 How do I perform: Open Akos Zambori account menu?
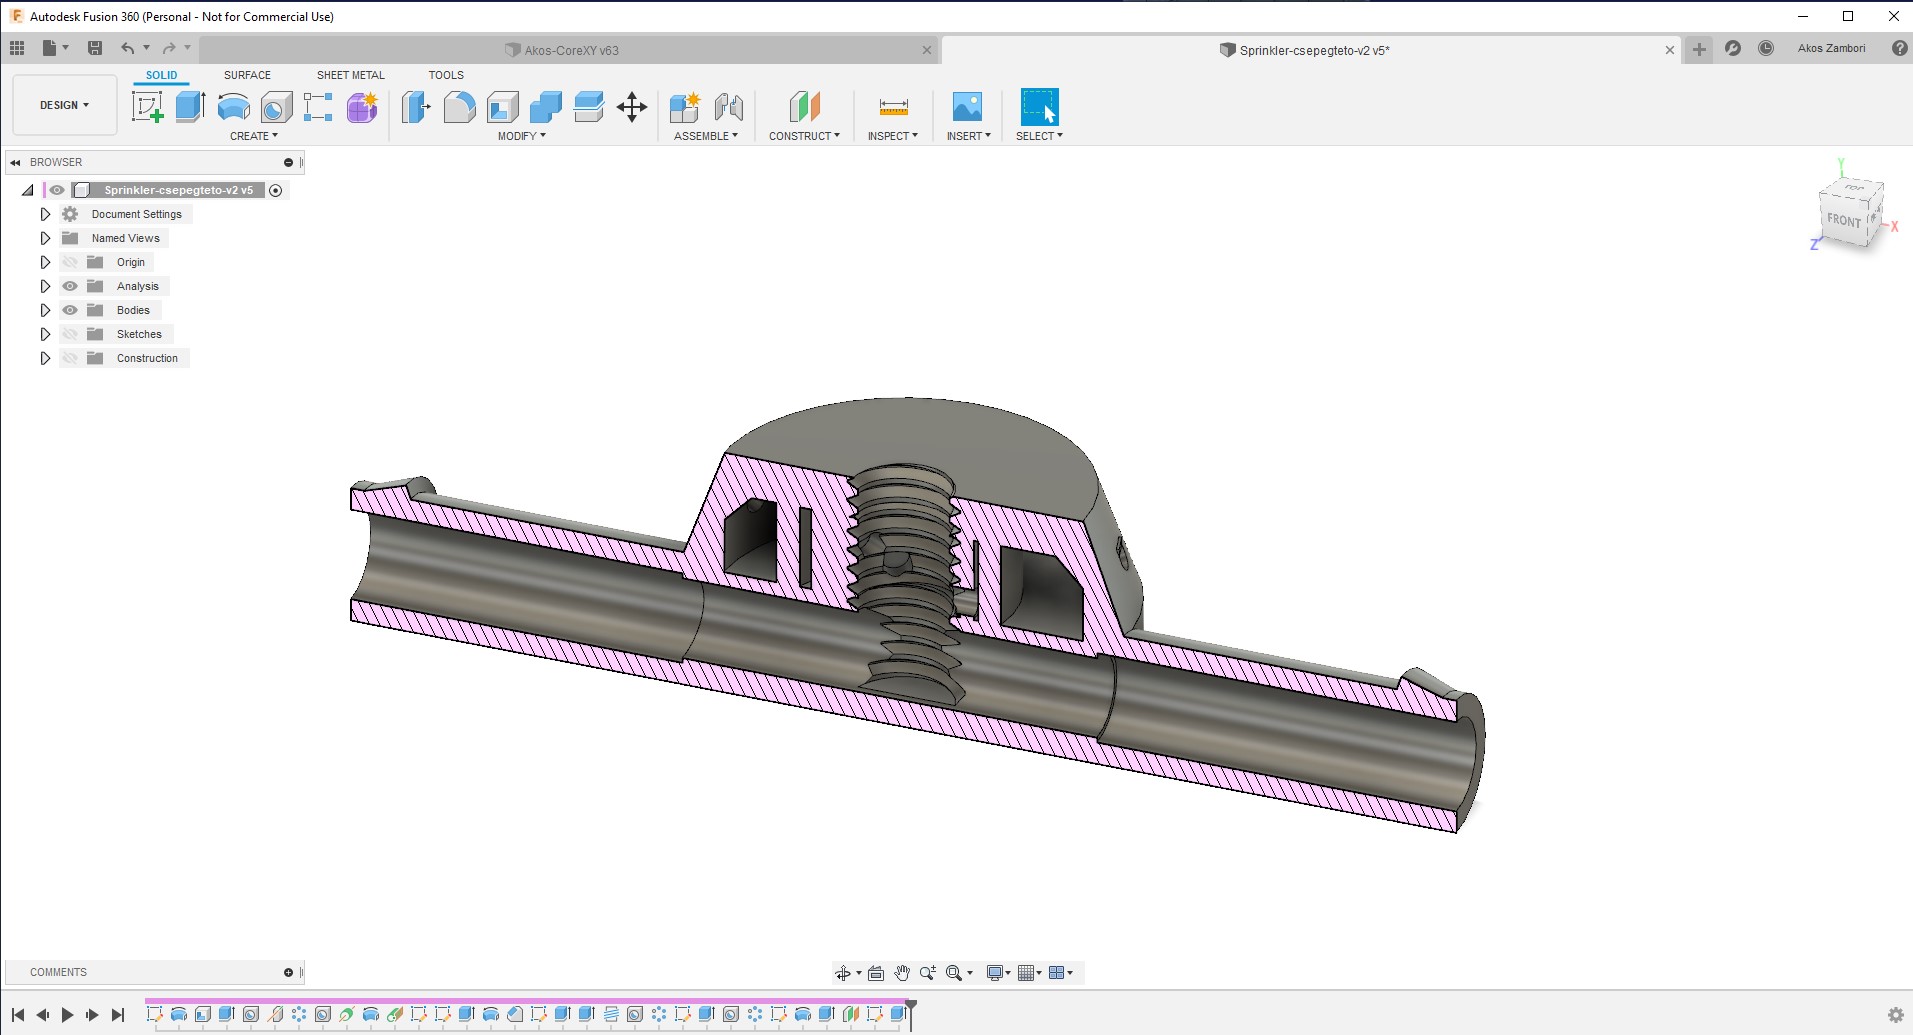click(1831, 48)
